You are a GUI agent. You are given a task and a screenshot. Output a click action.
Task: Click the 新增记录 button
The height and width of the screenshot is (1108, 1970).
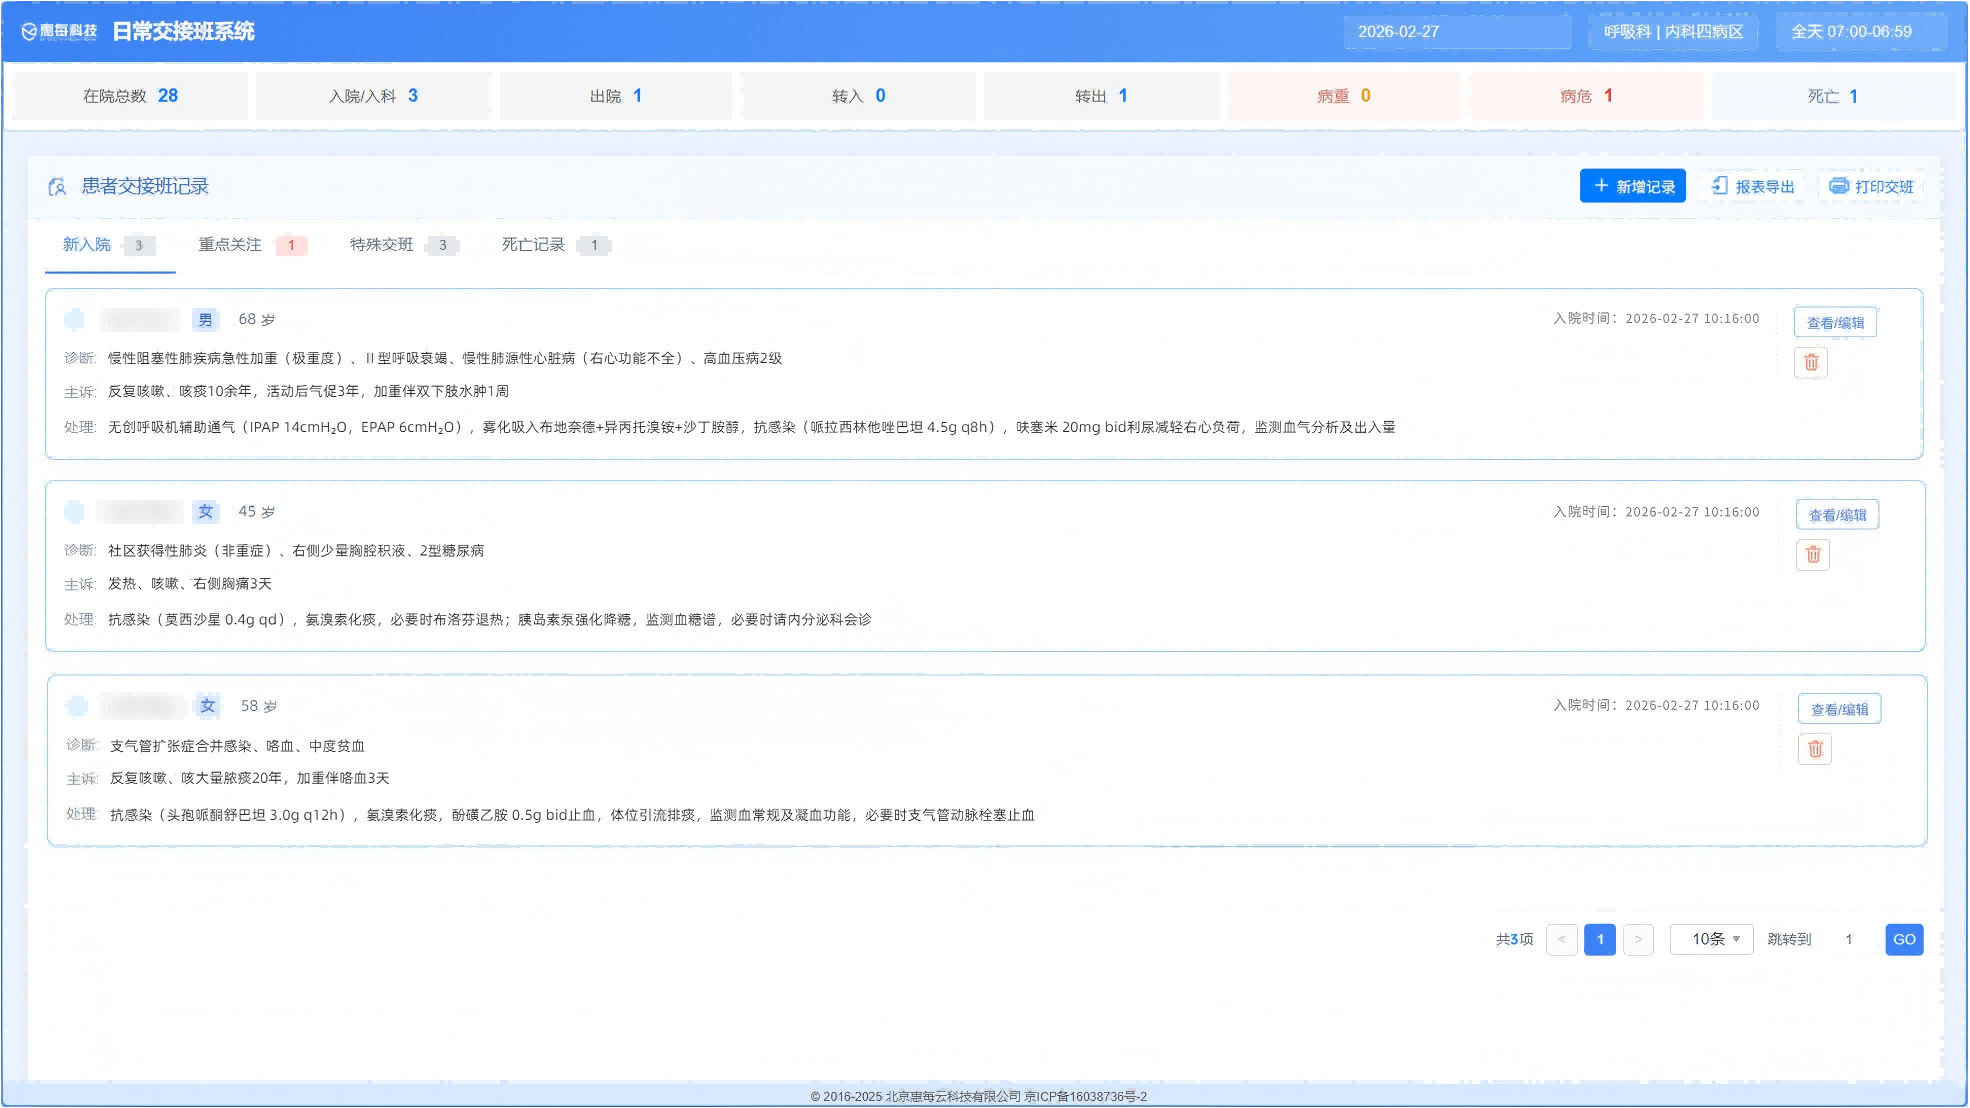pos(1633,186)
